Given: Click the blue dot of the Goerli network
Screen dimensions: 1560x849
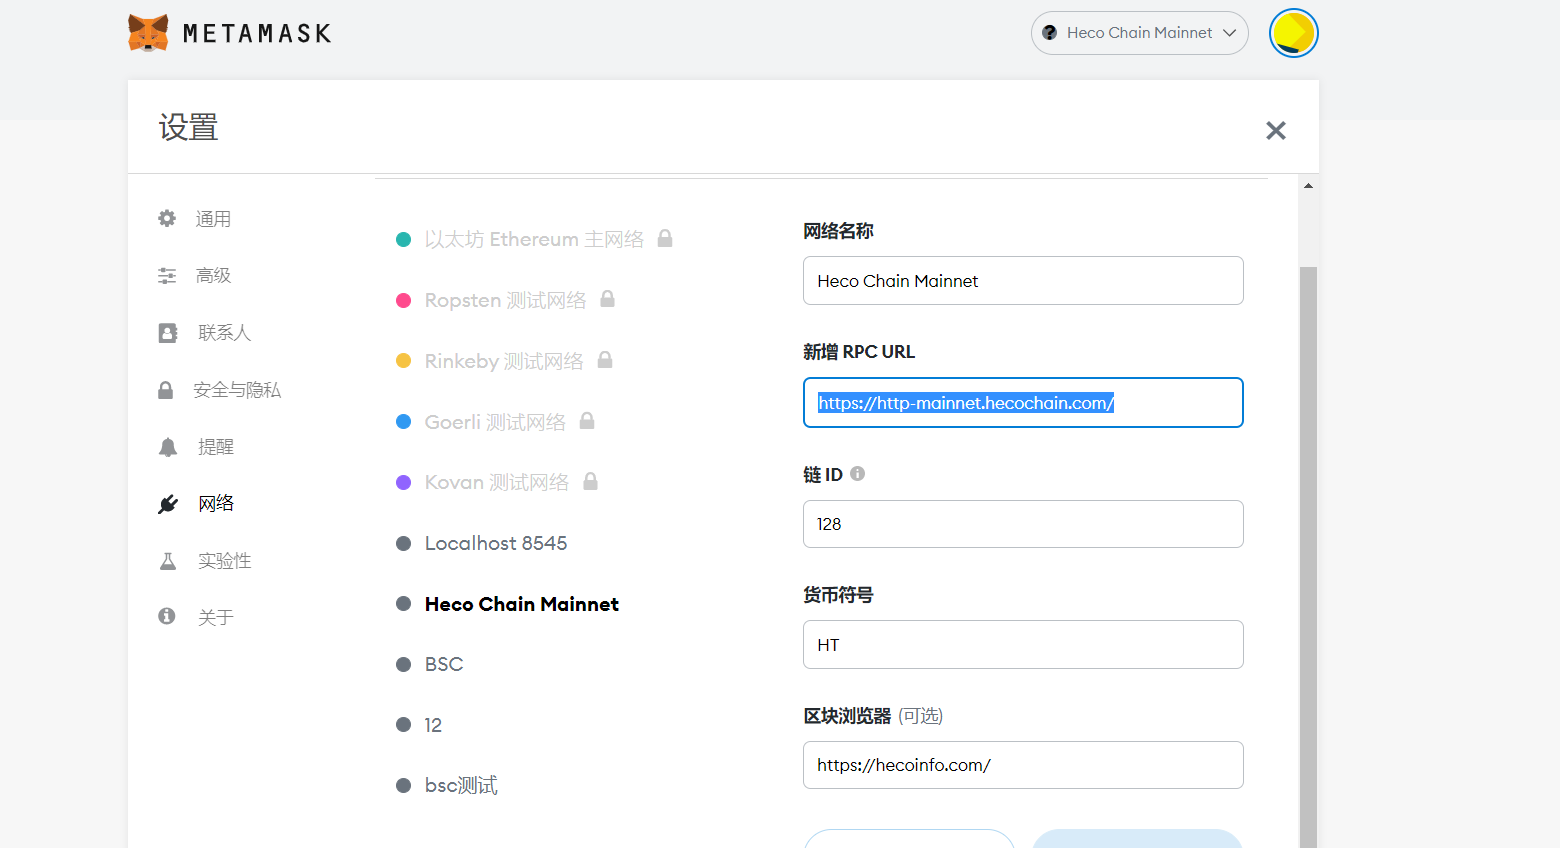Looking at the screenshot, I should point(404,422).
